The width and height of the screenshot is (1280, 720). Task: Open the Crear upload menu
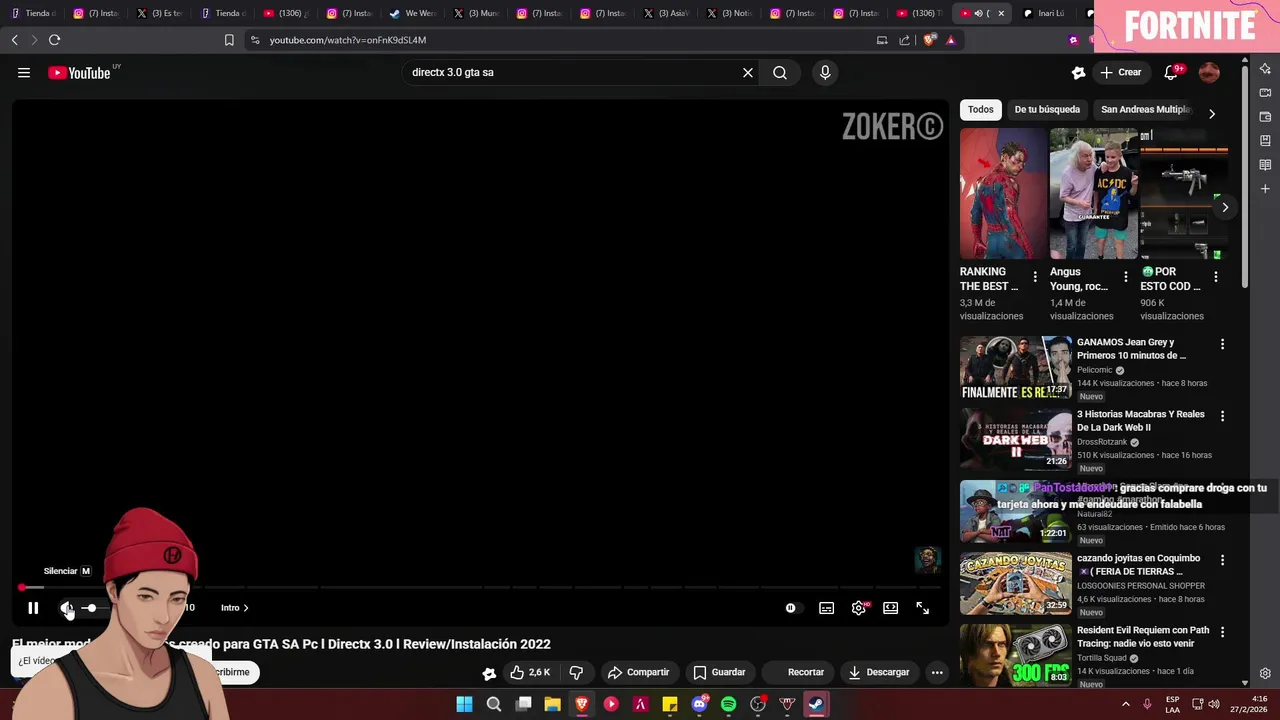pyautogui.click(x=1121, y=72)
